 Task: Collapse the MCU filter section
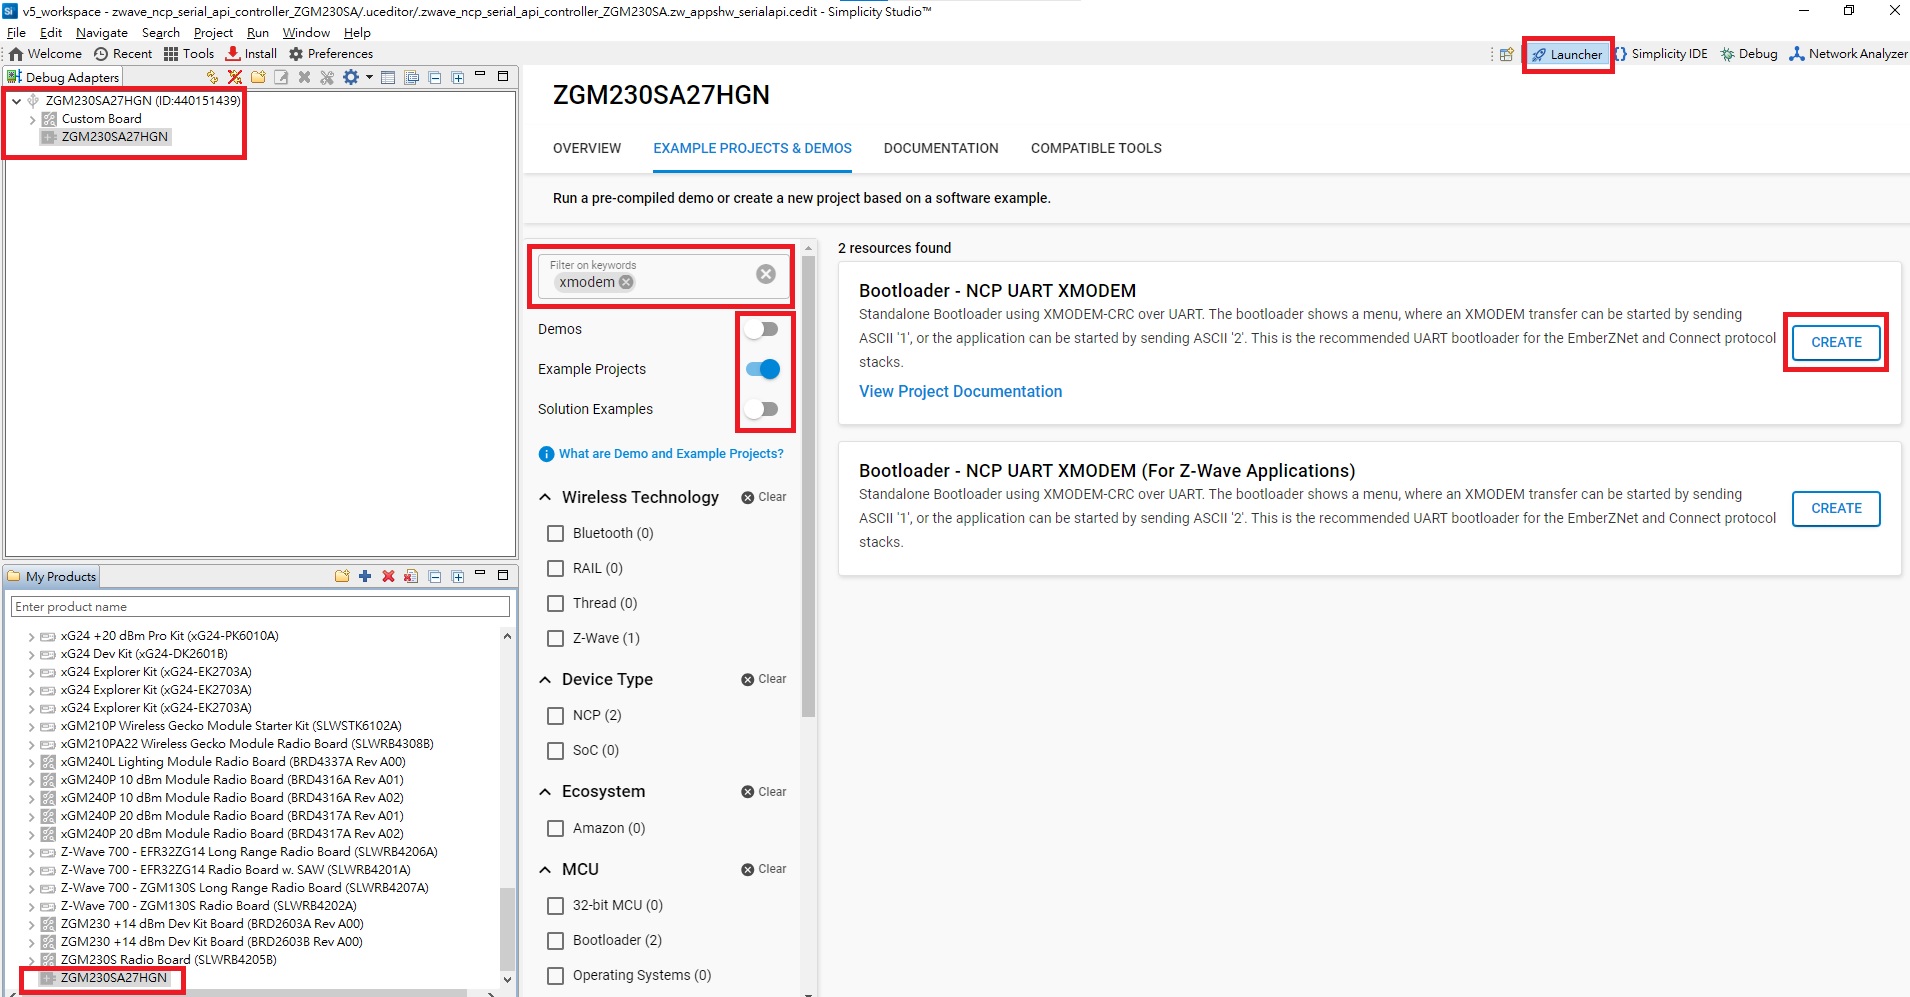click(x=545, y=869)
